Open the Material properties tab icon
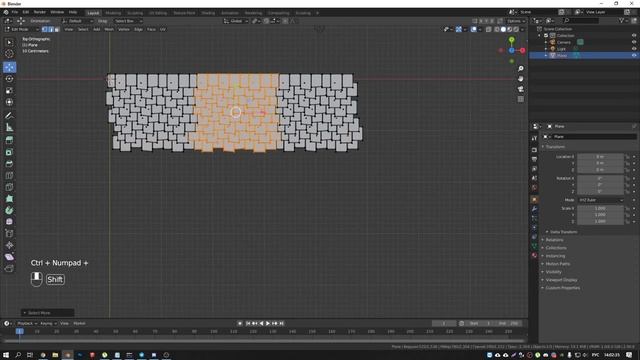Viewport: 640px width, 360px height. pos(534,256)
